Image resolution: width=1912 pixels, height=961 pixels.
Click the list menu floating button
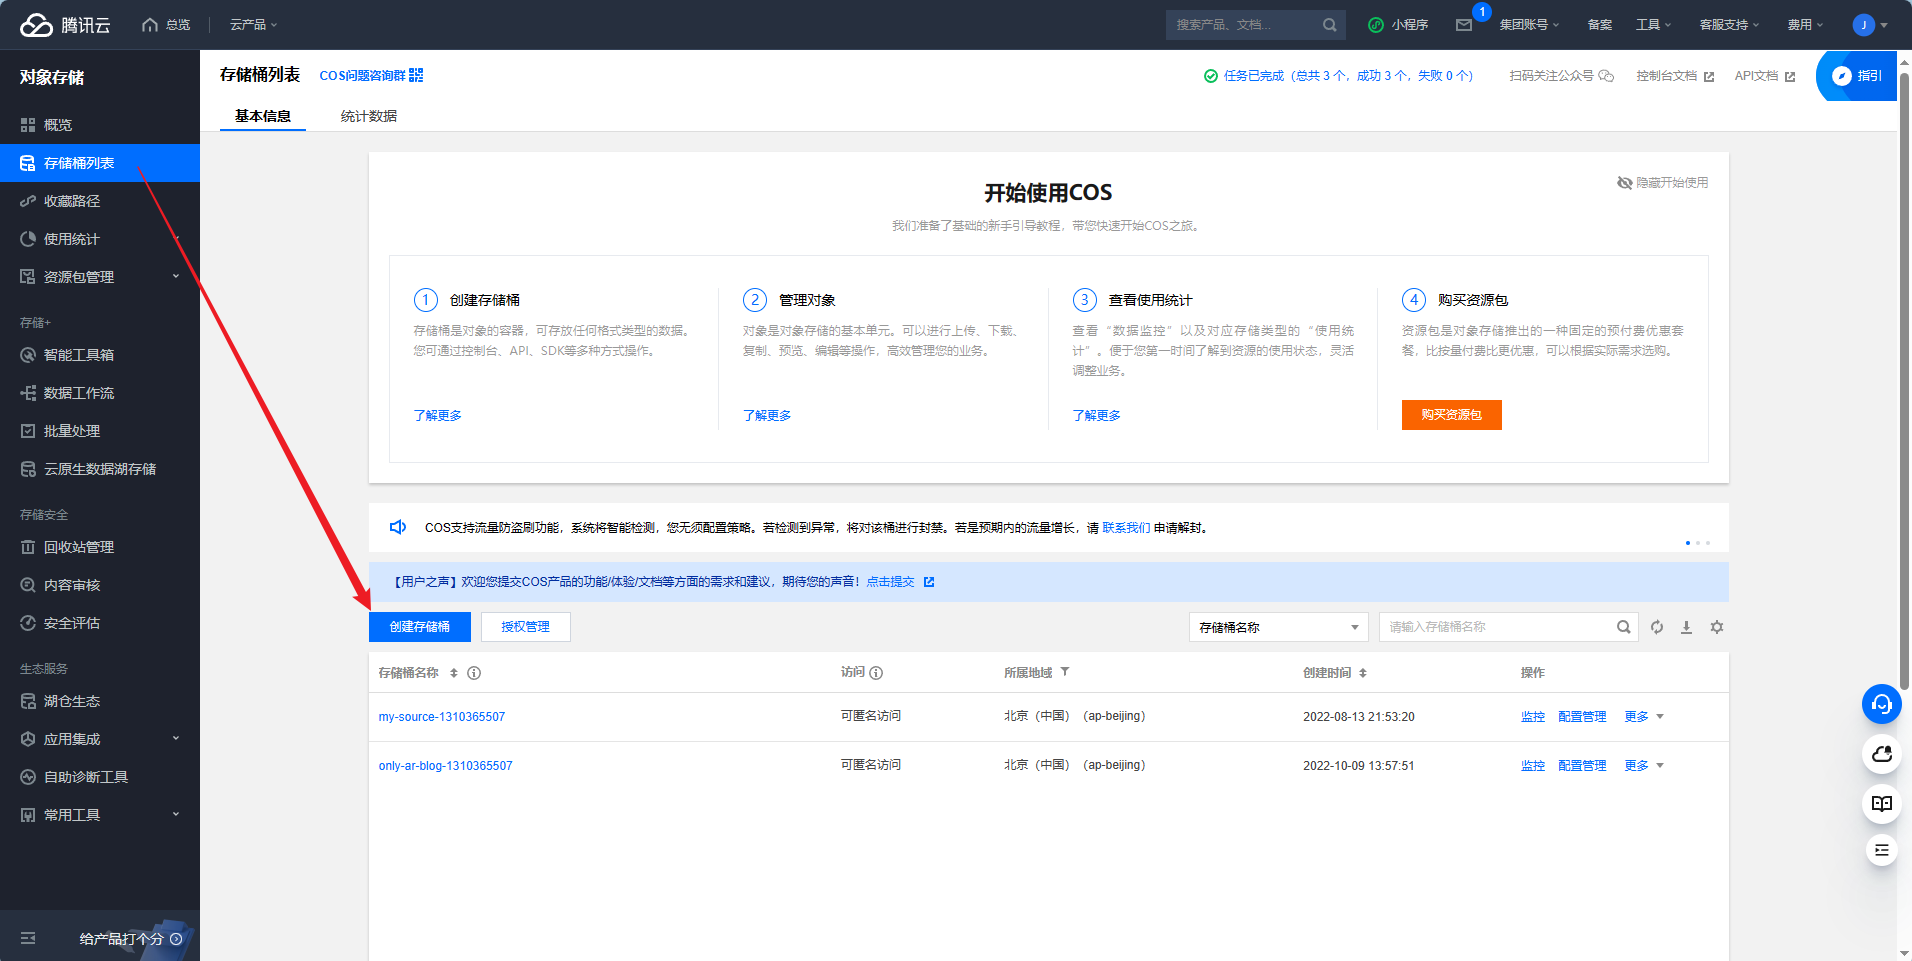(1881, 850)
